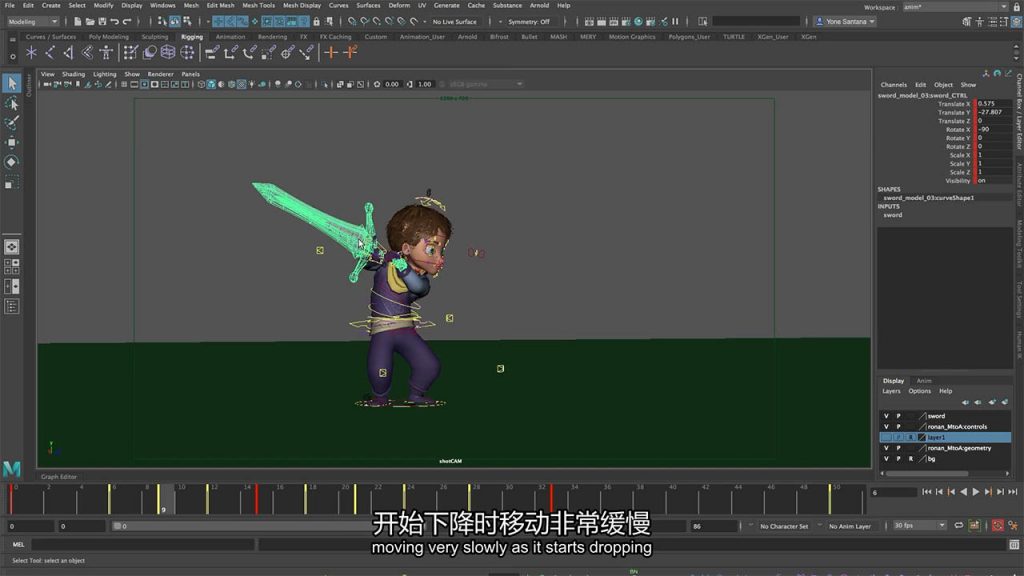Toggle visibility V of ronan_MtoA:geometry layer

886,448
